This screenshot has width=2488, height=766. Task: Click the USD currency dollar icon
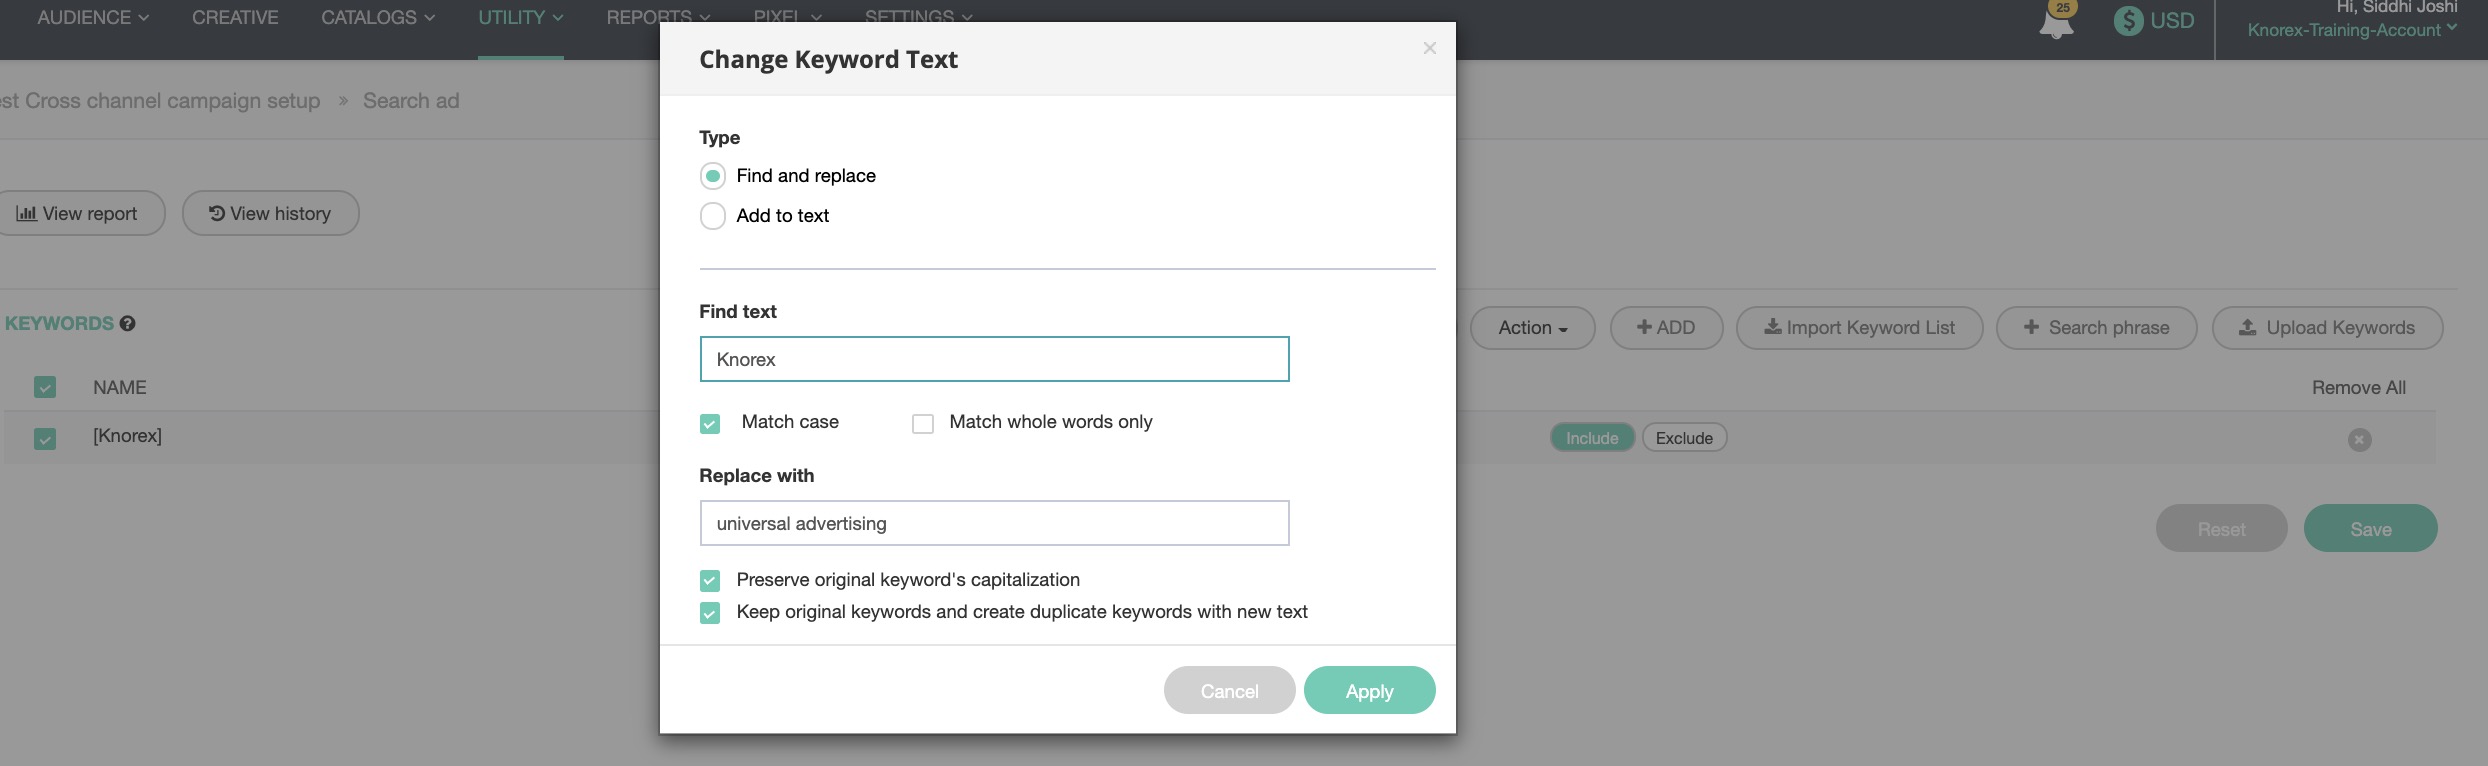coord(2128,20)
